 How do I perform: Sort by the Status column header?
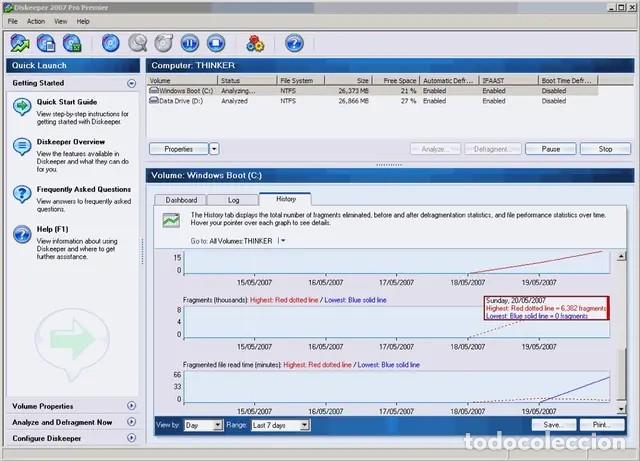[x=247, y=80]
